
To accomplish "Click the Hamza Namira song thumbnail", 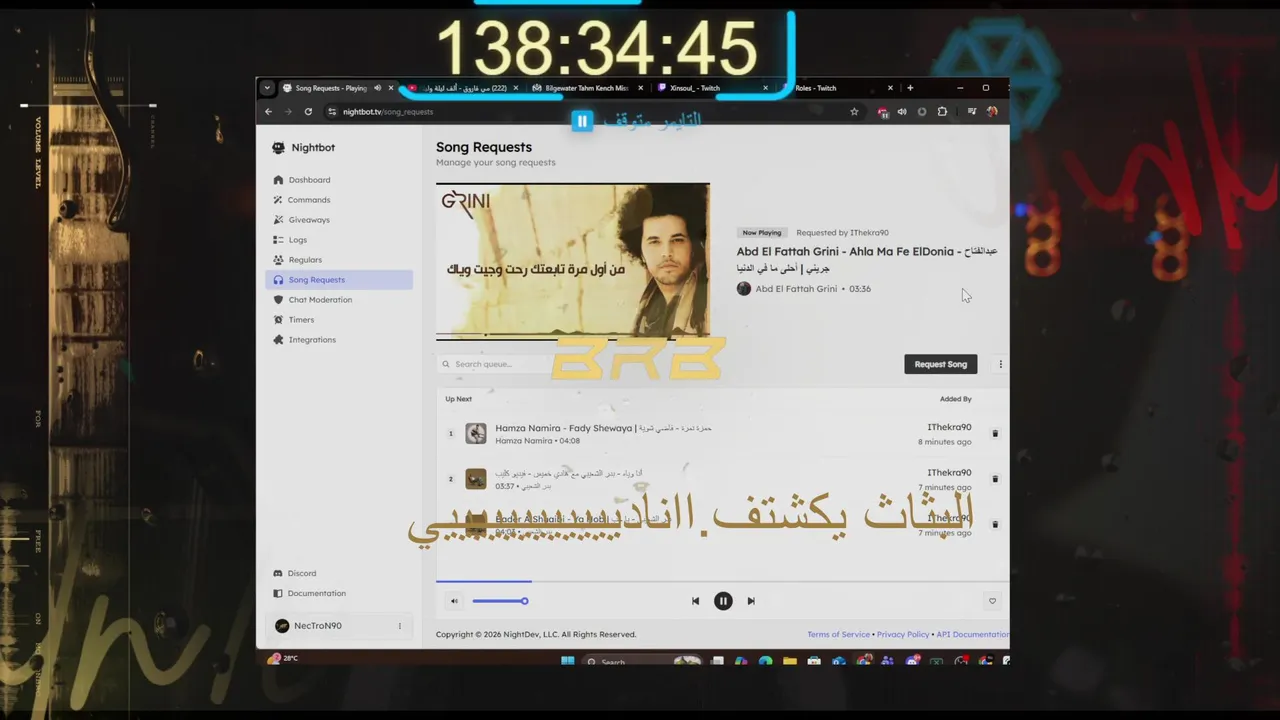I will pos(476,433).
